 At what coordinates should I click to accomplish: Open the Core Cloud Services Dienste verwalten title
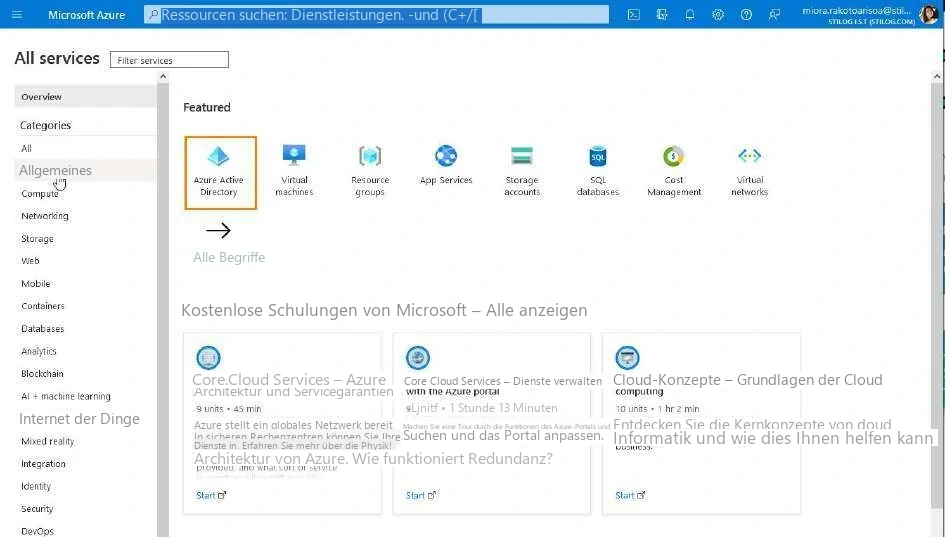click(x=503, y=386)
